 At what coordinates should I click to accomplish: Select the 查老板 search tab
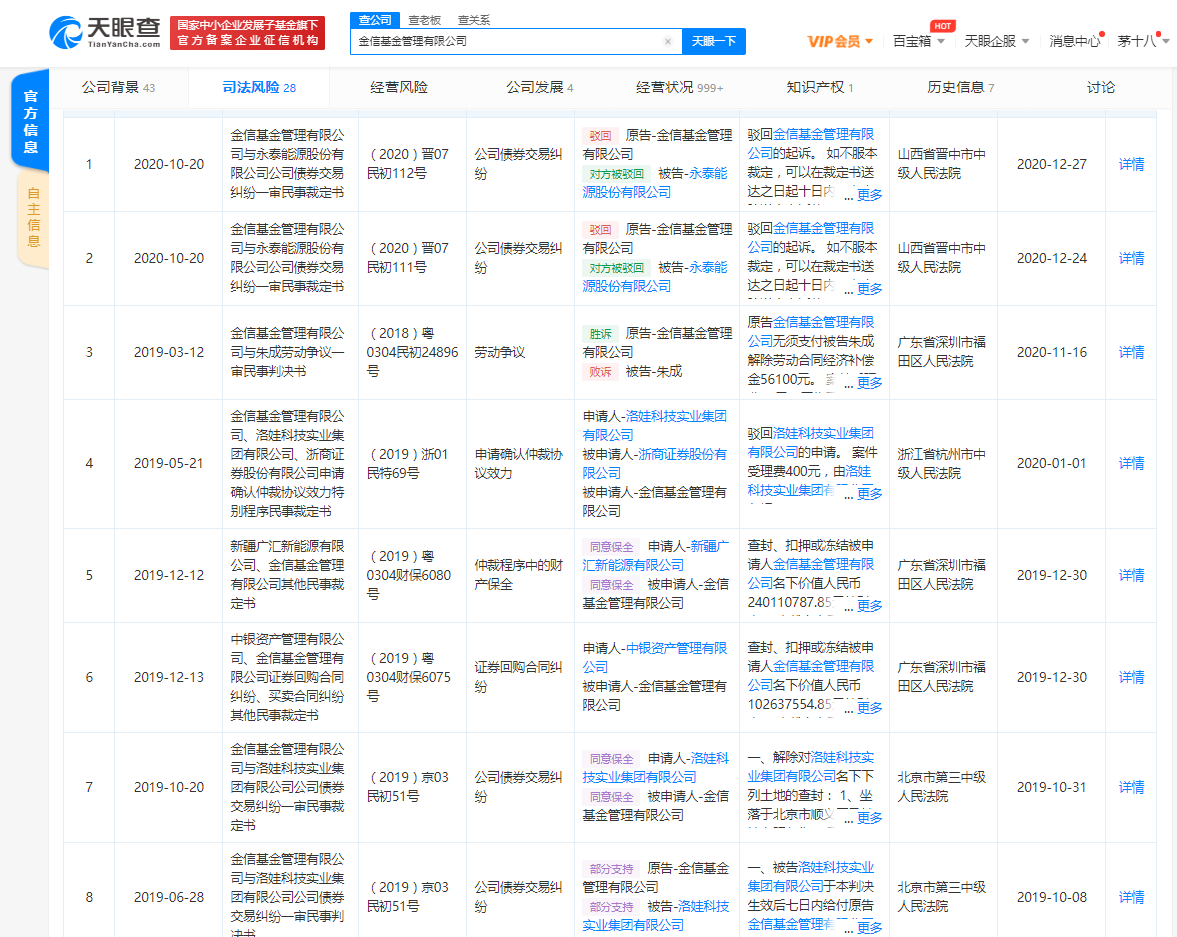tap(424, 20)
